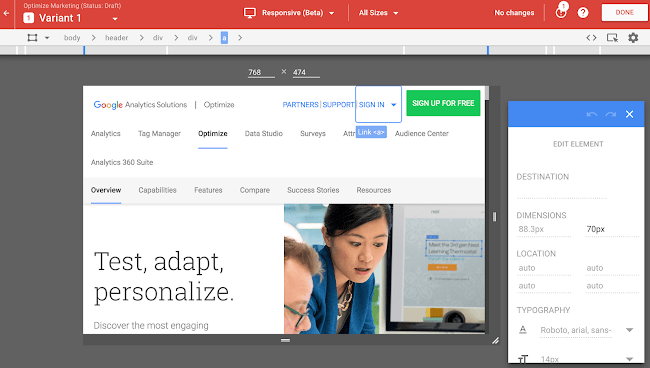Open the Analytics 360 Suite tab
The height and width of the screenshot is (368, 650).
click(122, 162)
